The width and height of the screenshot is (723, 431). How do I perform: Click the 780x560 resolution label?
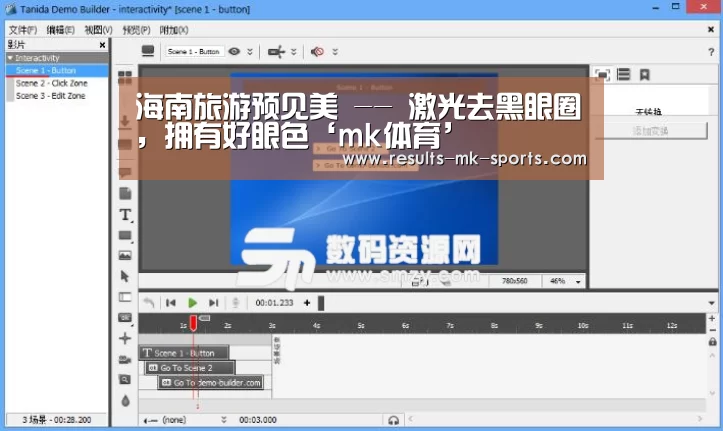click(514, 281)
